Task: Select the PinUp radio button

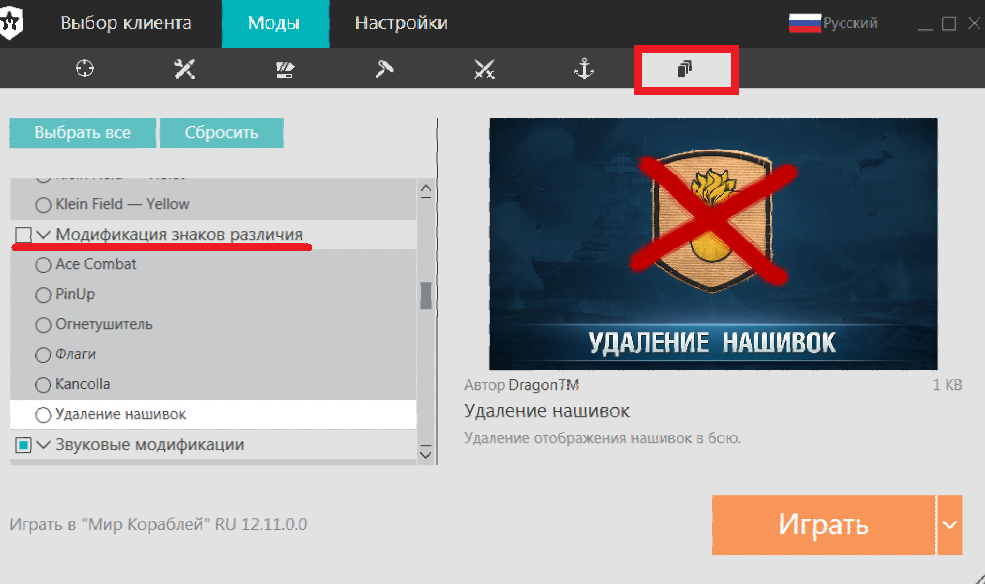Action: (x=43, y=295)
